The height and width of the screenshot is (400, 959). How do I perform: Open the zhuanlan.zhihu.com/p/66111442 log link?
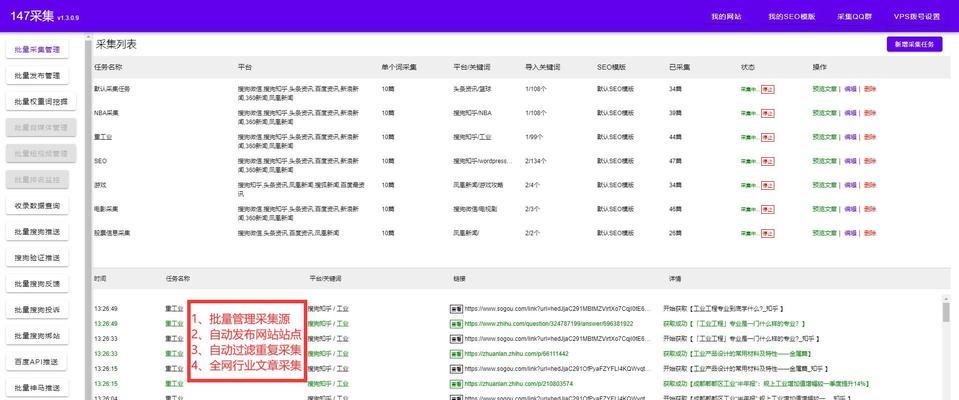pyautogui.click(x=516, y=354)
